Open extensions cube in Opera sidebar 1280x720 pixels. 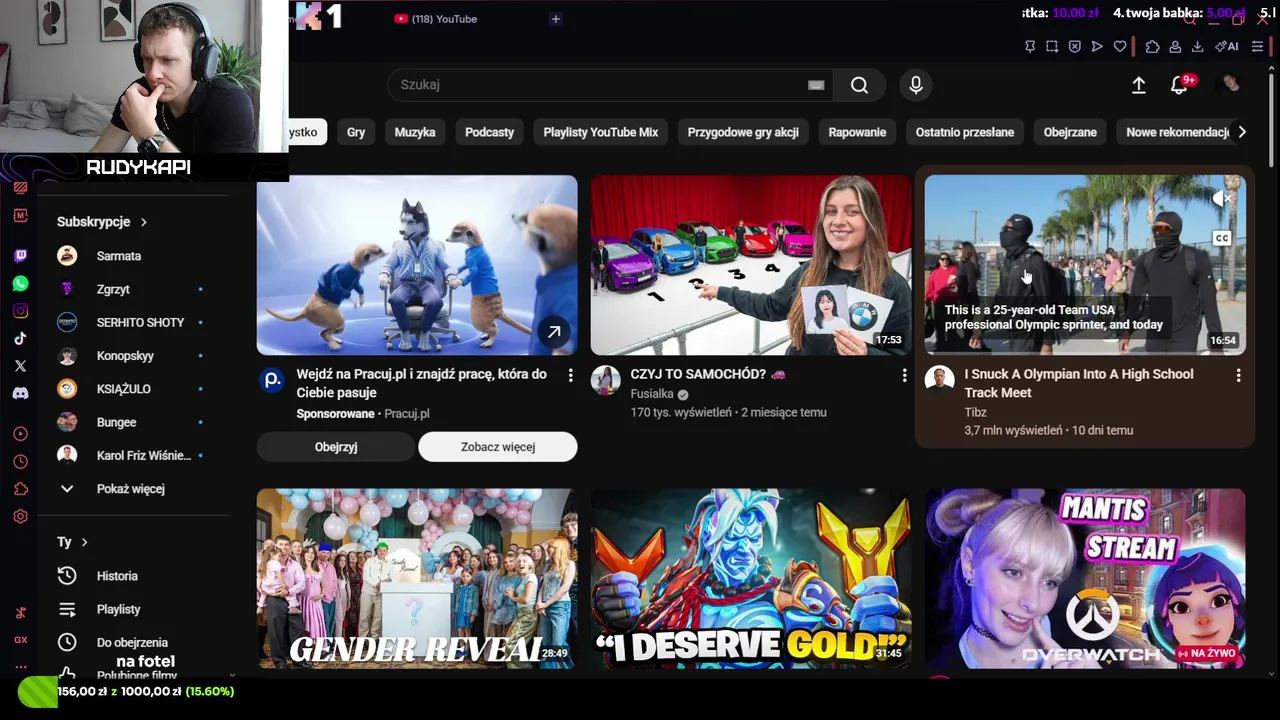(20, 489)
